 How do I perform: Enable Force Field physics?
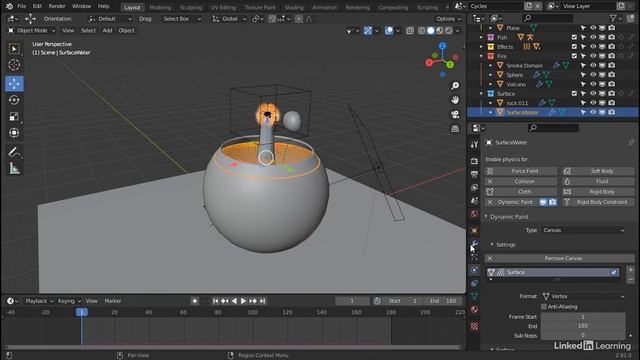pyautogui.click(x=521, y=171)
